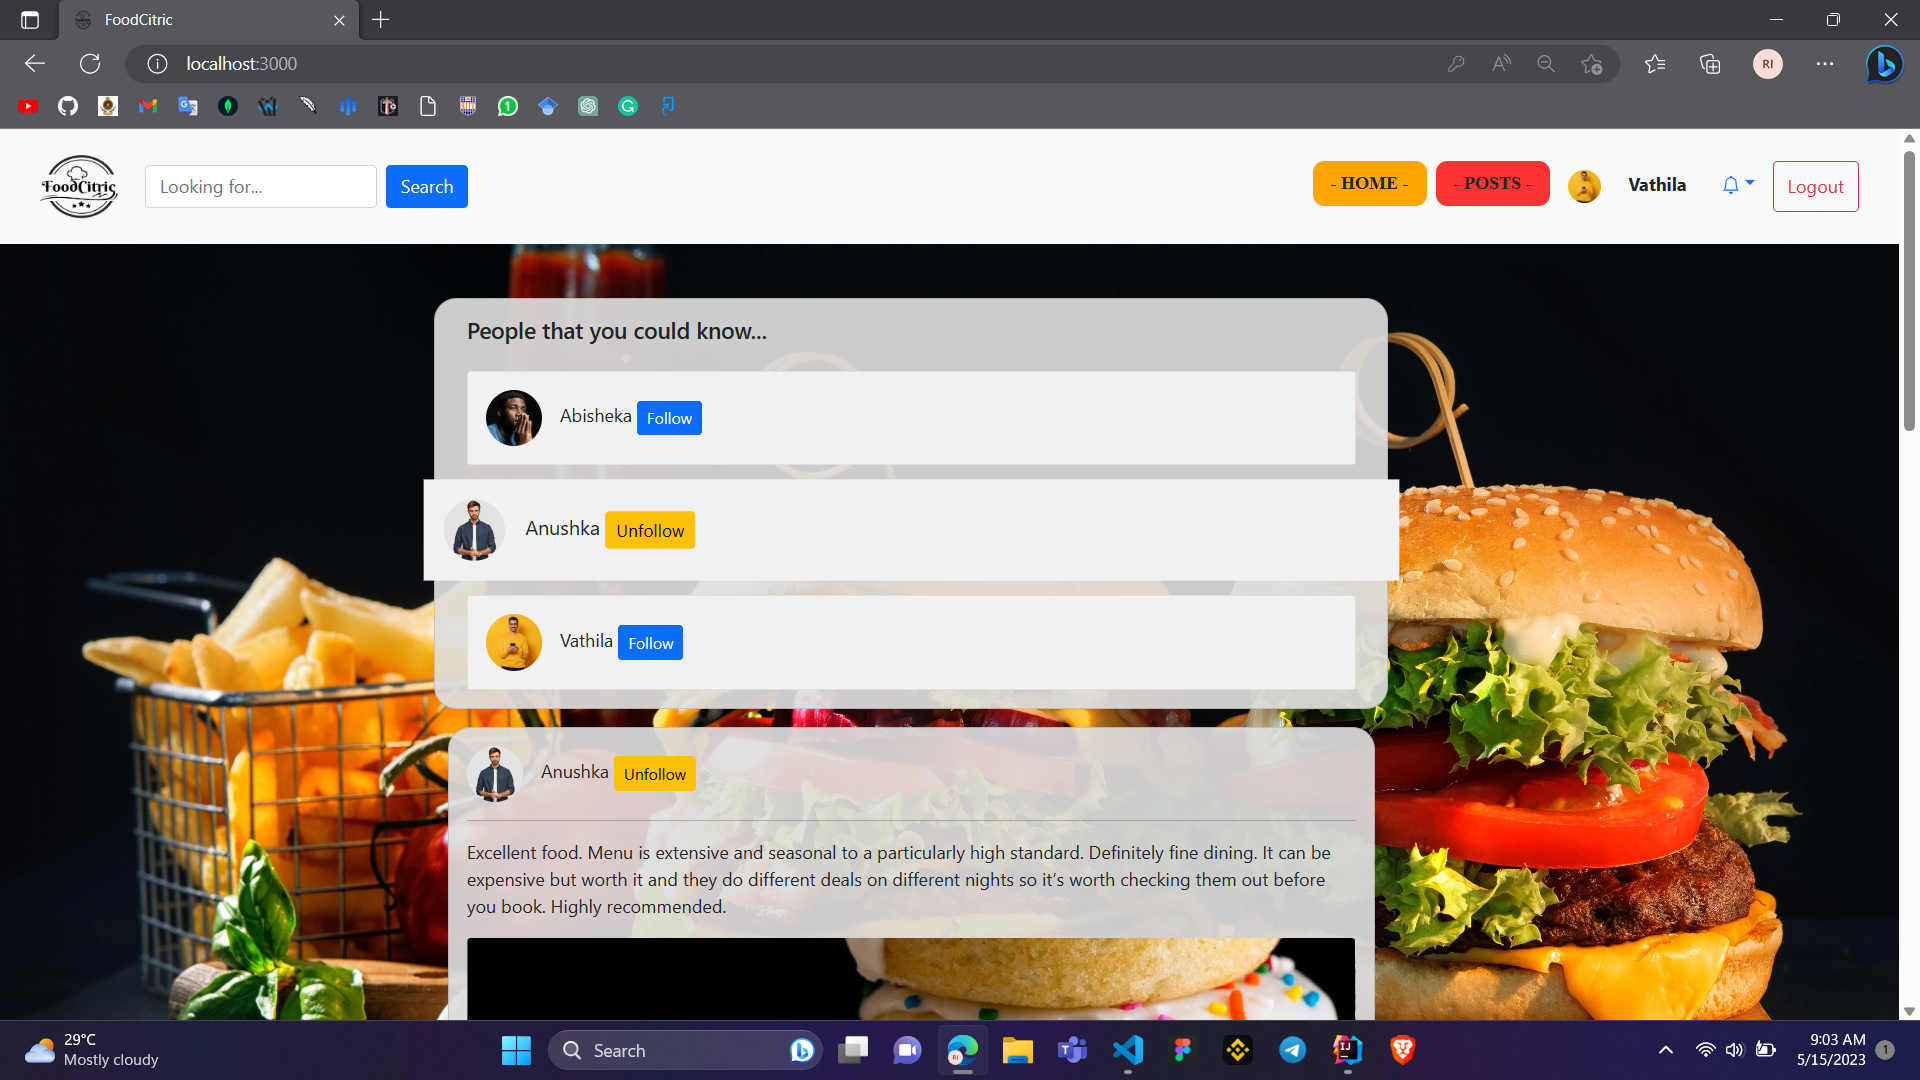Click Abisheka's profile picture
This screenshot has width=1920, height=1080.
tap(513, 418)
